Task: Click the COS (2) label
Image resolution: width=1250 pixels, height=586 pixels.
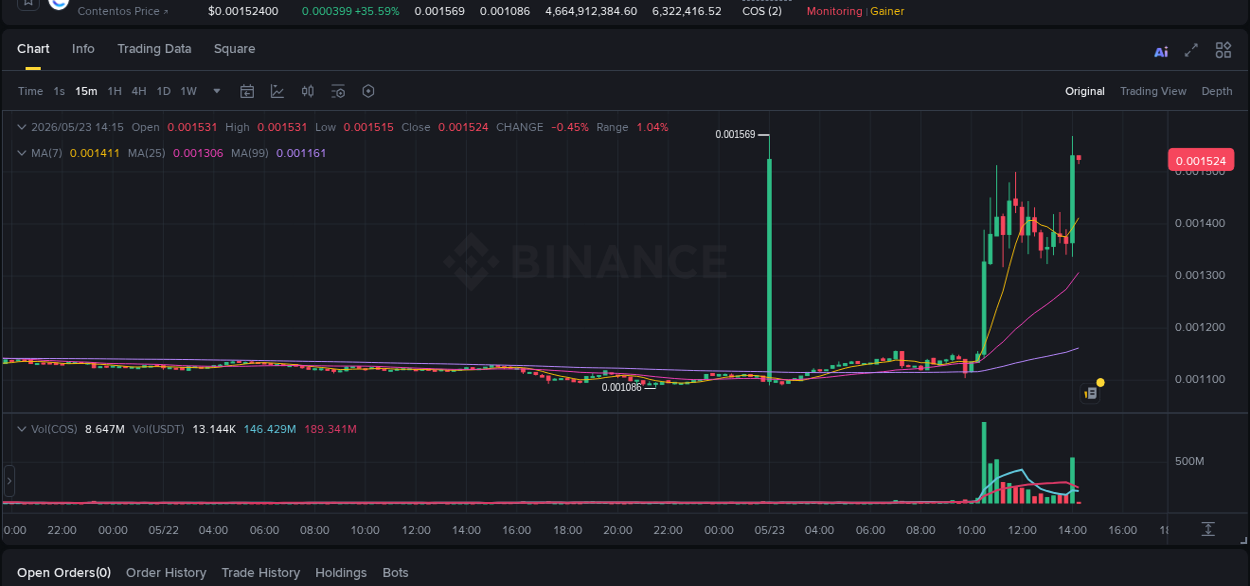Action: (762, 11)
